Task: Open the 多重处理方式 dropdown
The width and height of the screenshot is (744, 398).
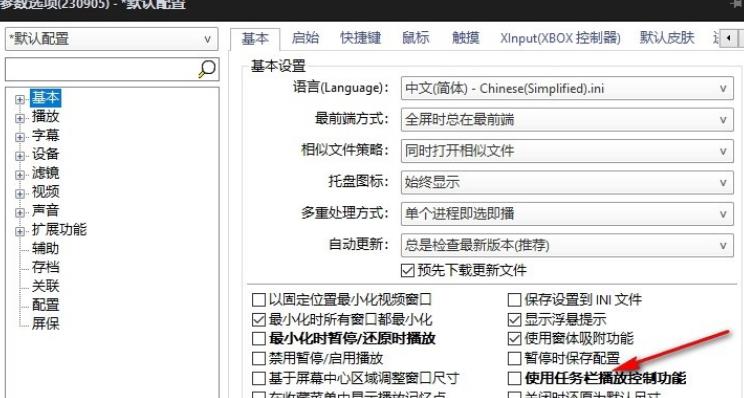Action: pyautogui.click(x=567, y=213)
